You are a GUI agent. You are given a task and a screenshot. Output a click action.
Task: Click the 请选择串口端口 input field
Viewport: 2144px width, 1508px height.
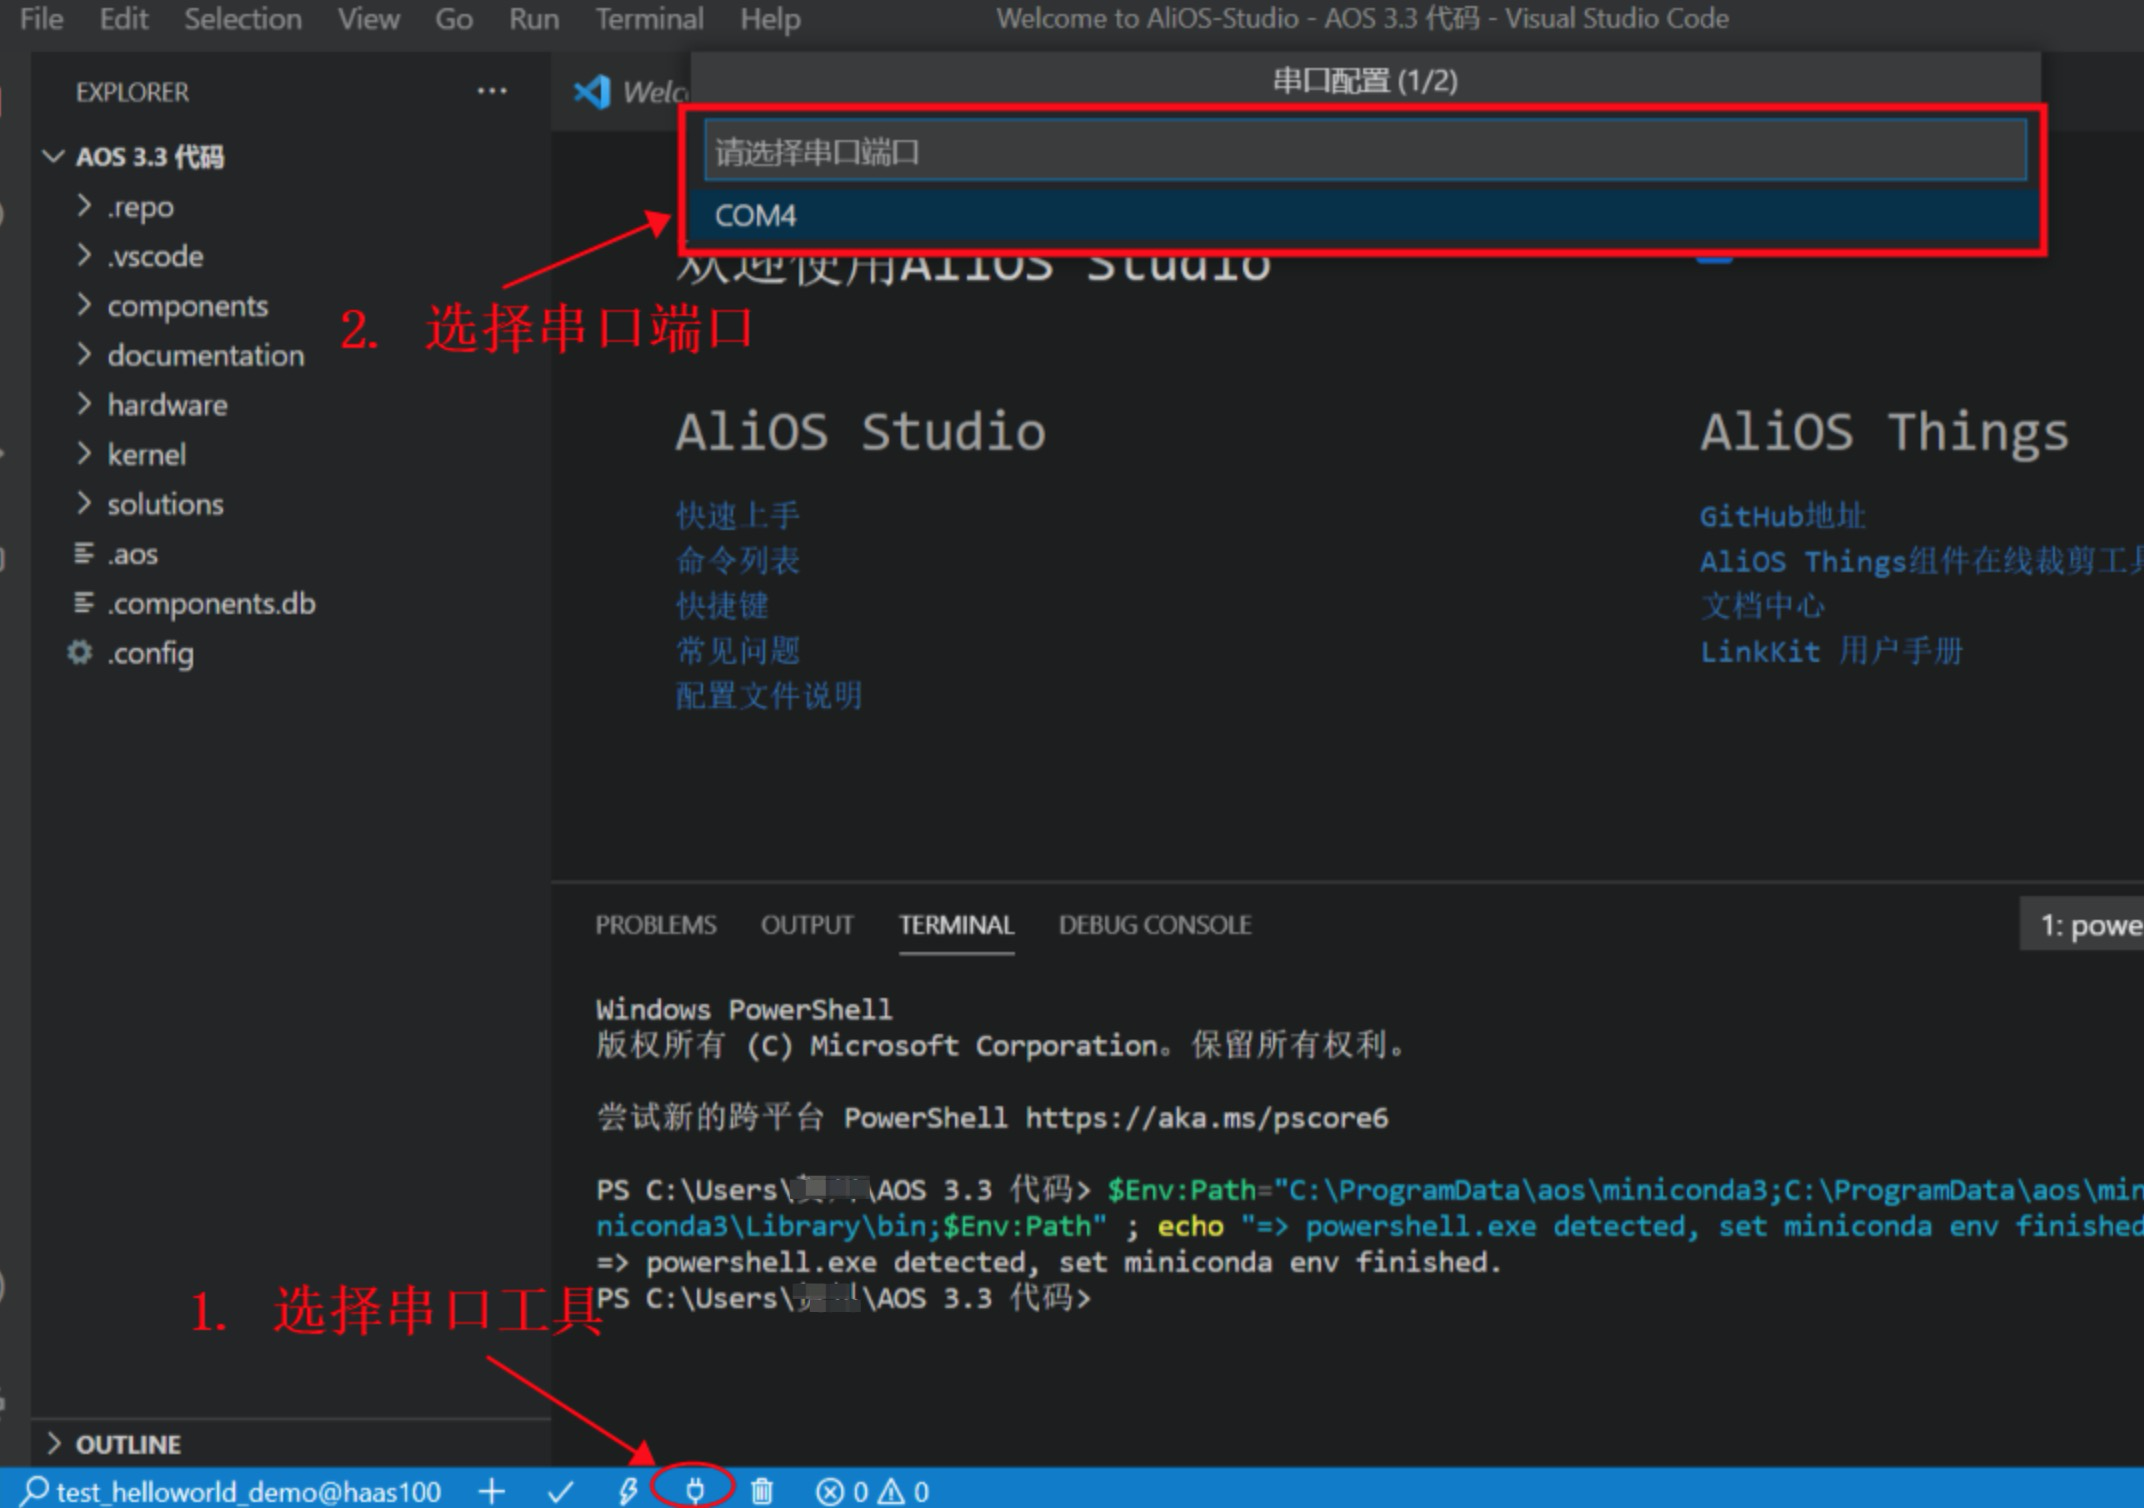point(1360,151)
